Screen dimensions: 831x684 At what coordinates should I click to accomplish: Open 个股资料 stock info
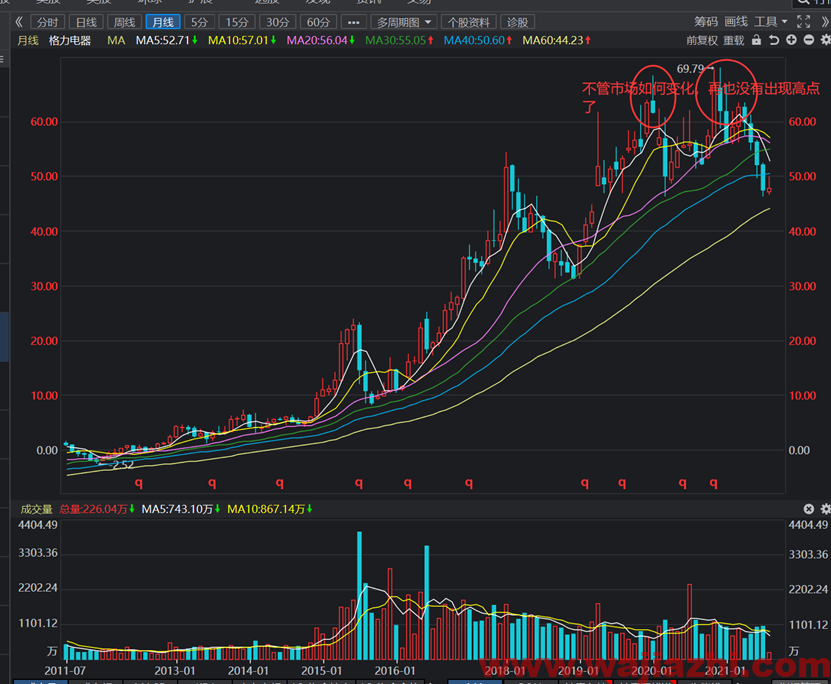click(x=468, y=22)
